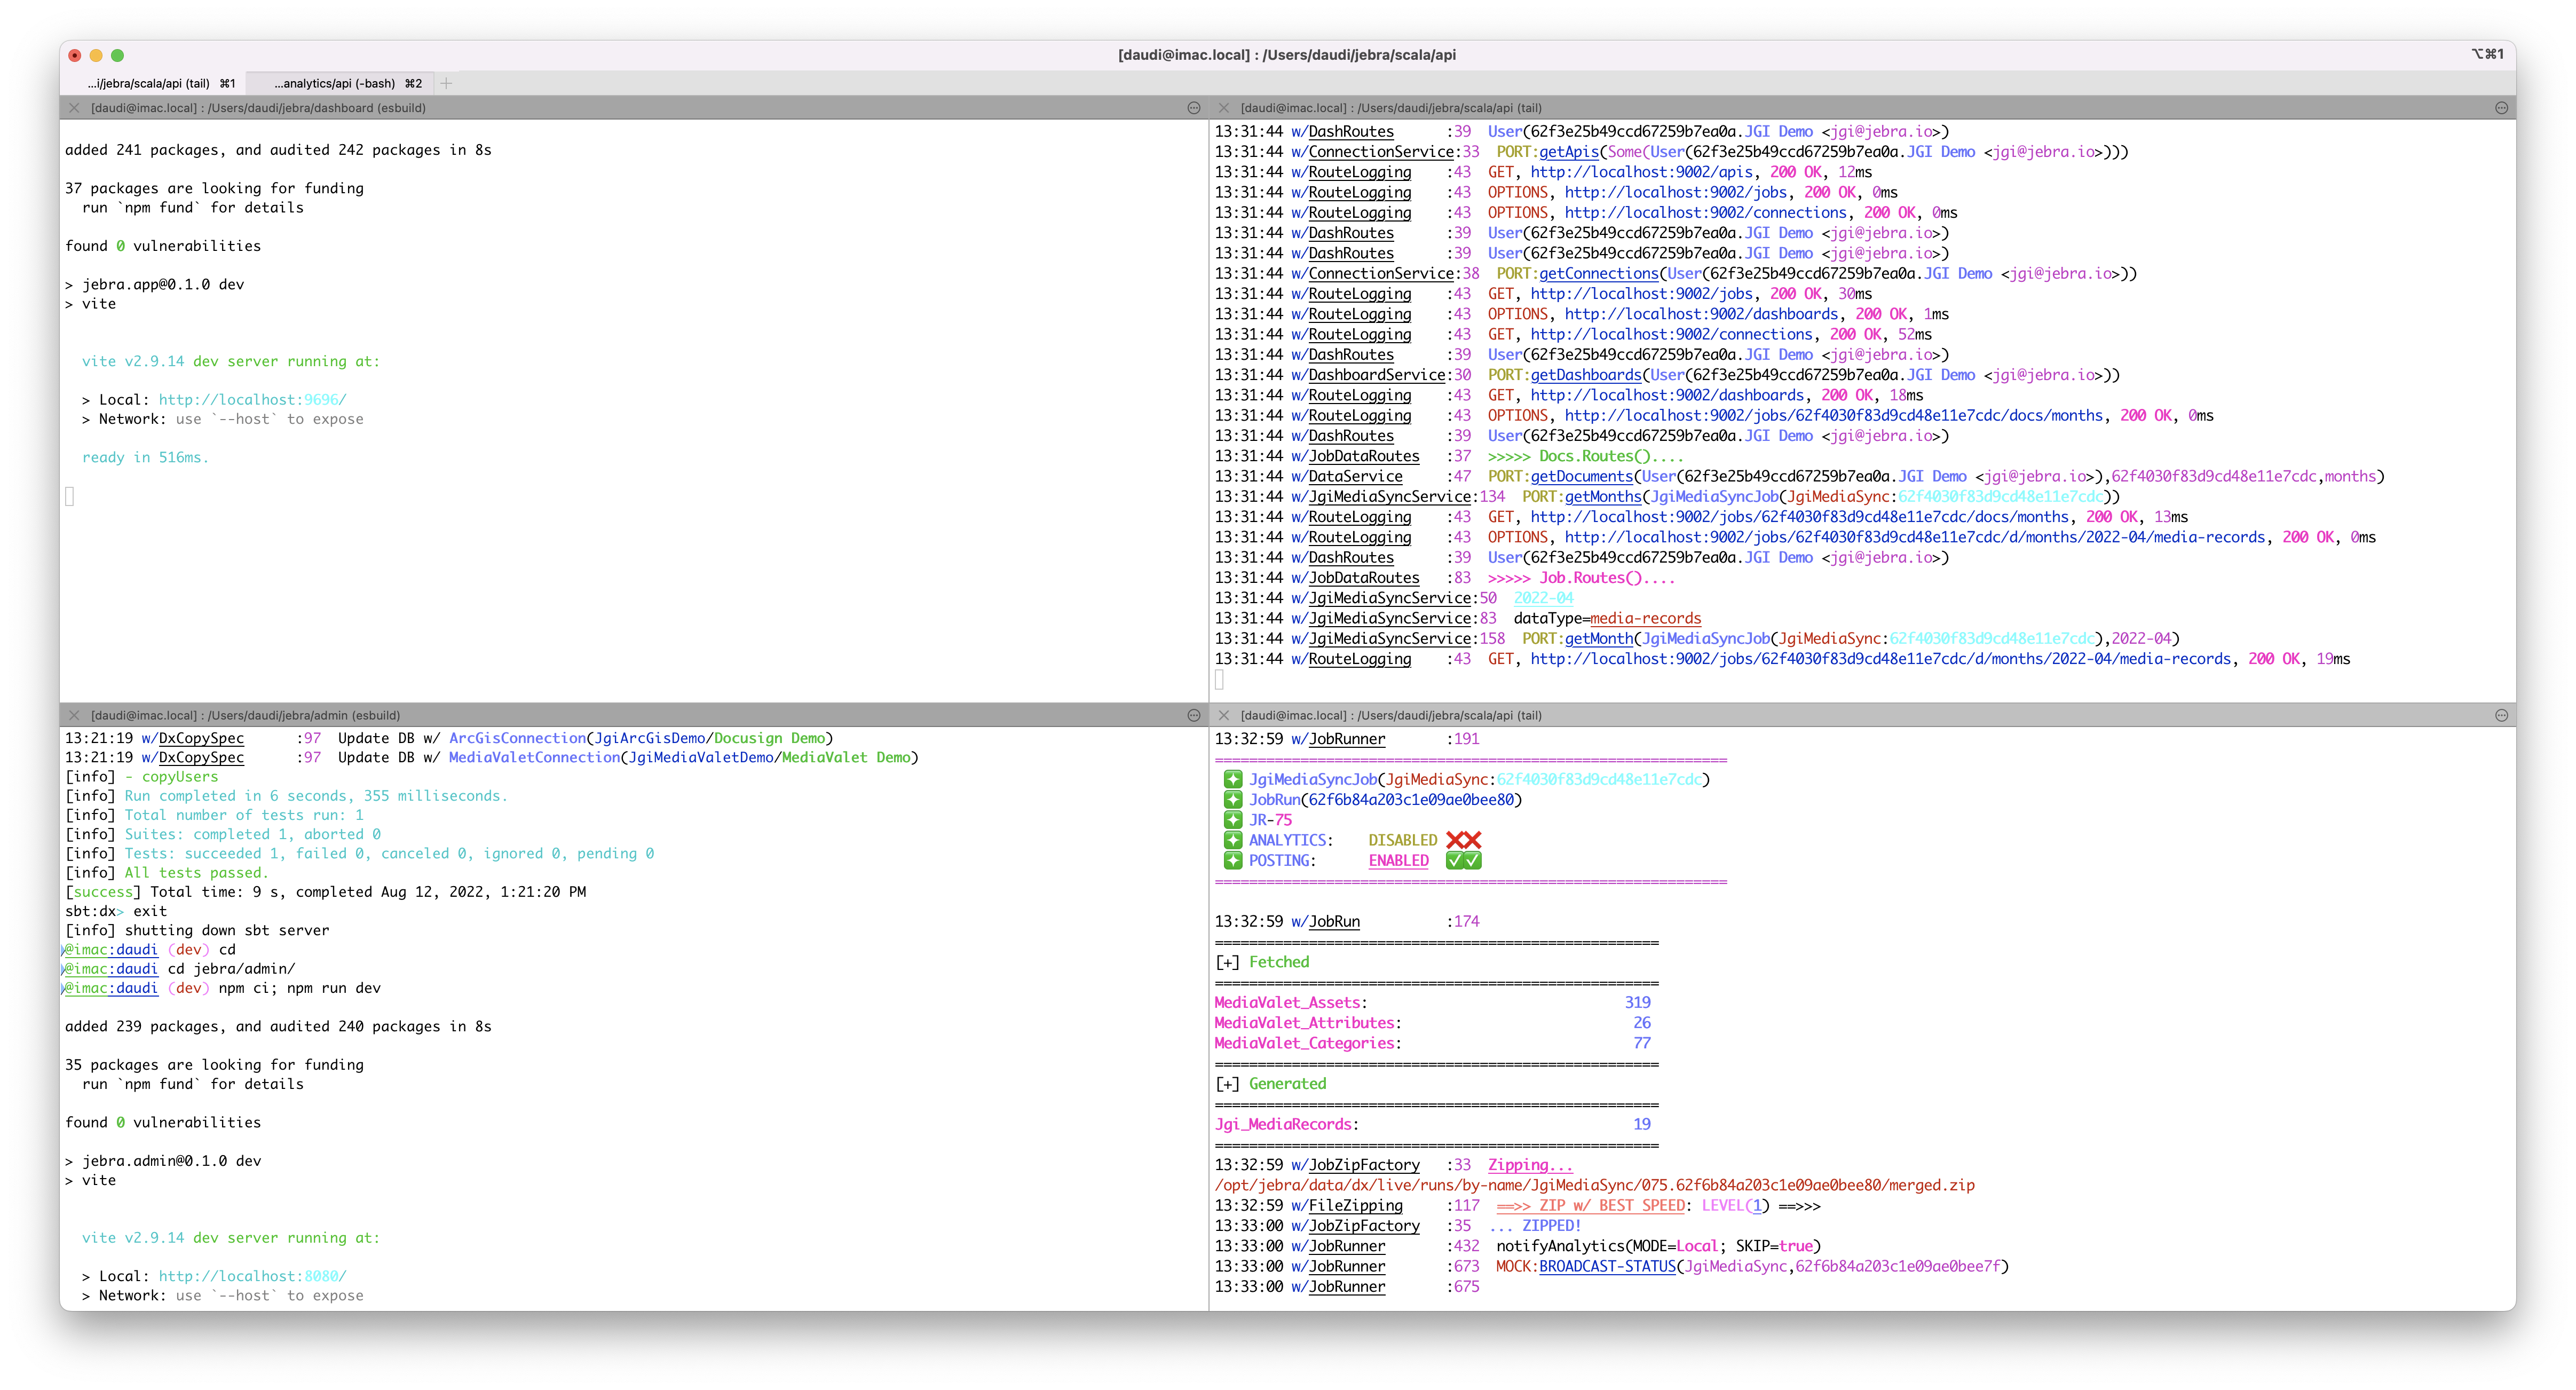Image resolution: width=2576 pixels, height=1390 pixels.
Task: Open the http://localhost:8080/ link
Action: 252,1276
